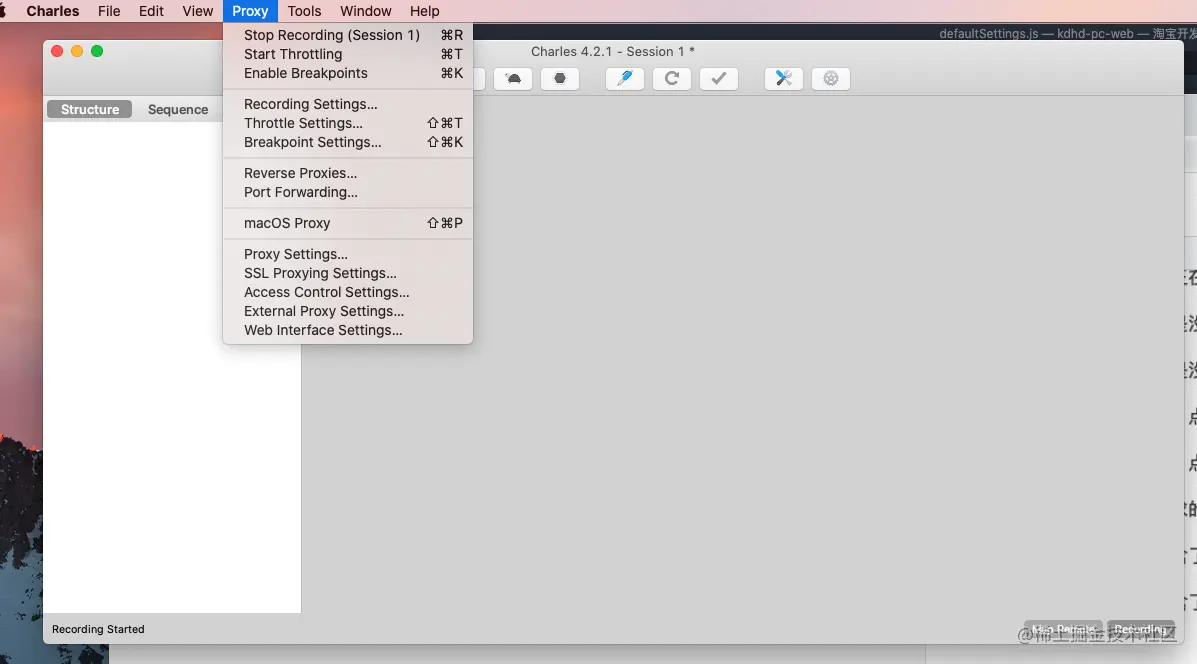Open SSL Proxying Settings... entry
This screenshot has height=664, width=1197.
[x=348, y=273]
